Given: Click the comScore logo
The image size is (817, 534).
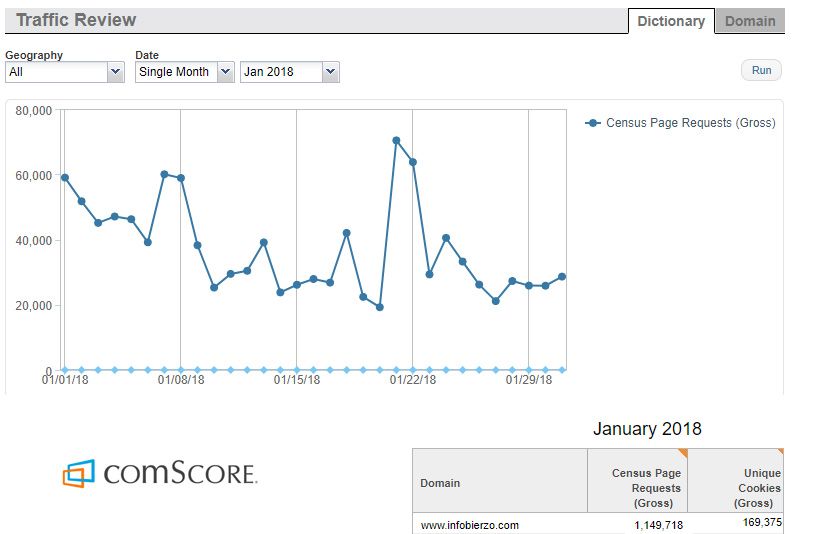Looking at the screenshot, I should coord(160,473).
